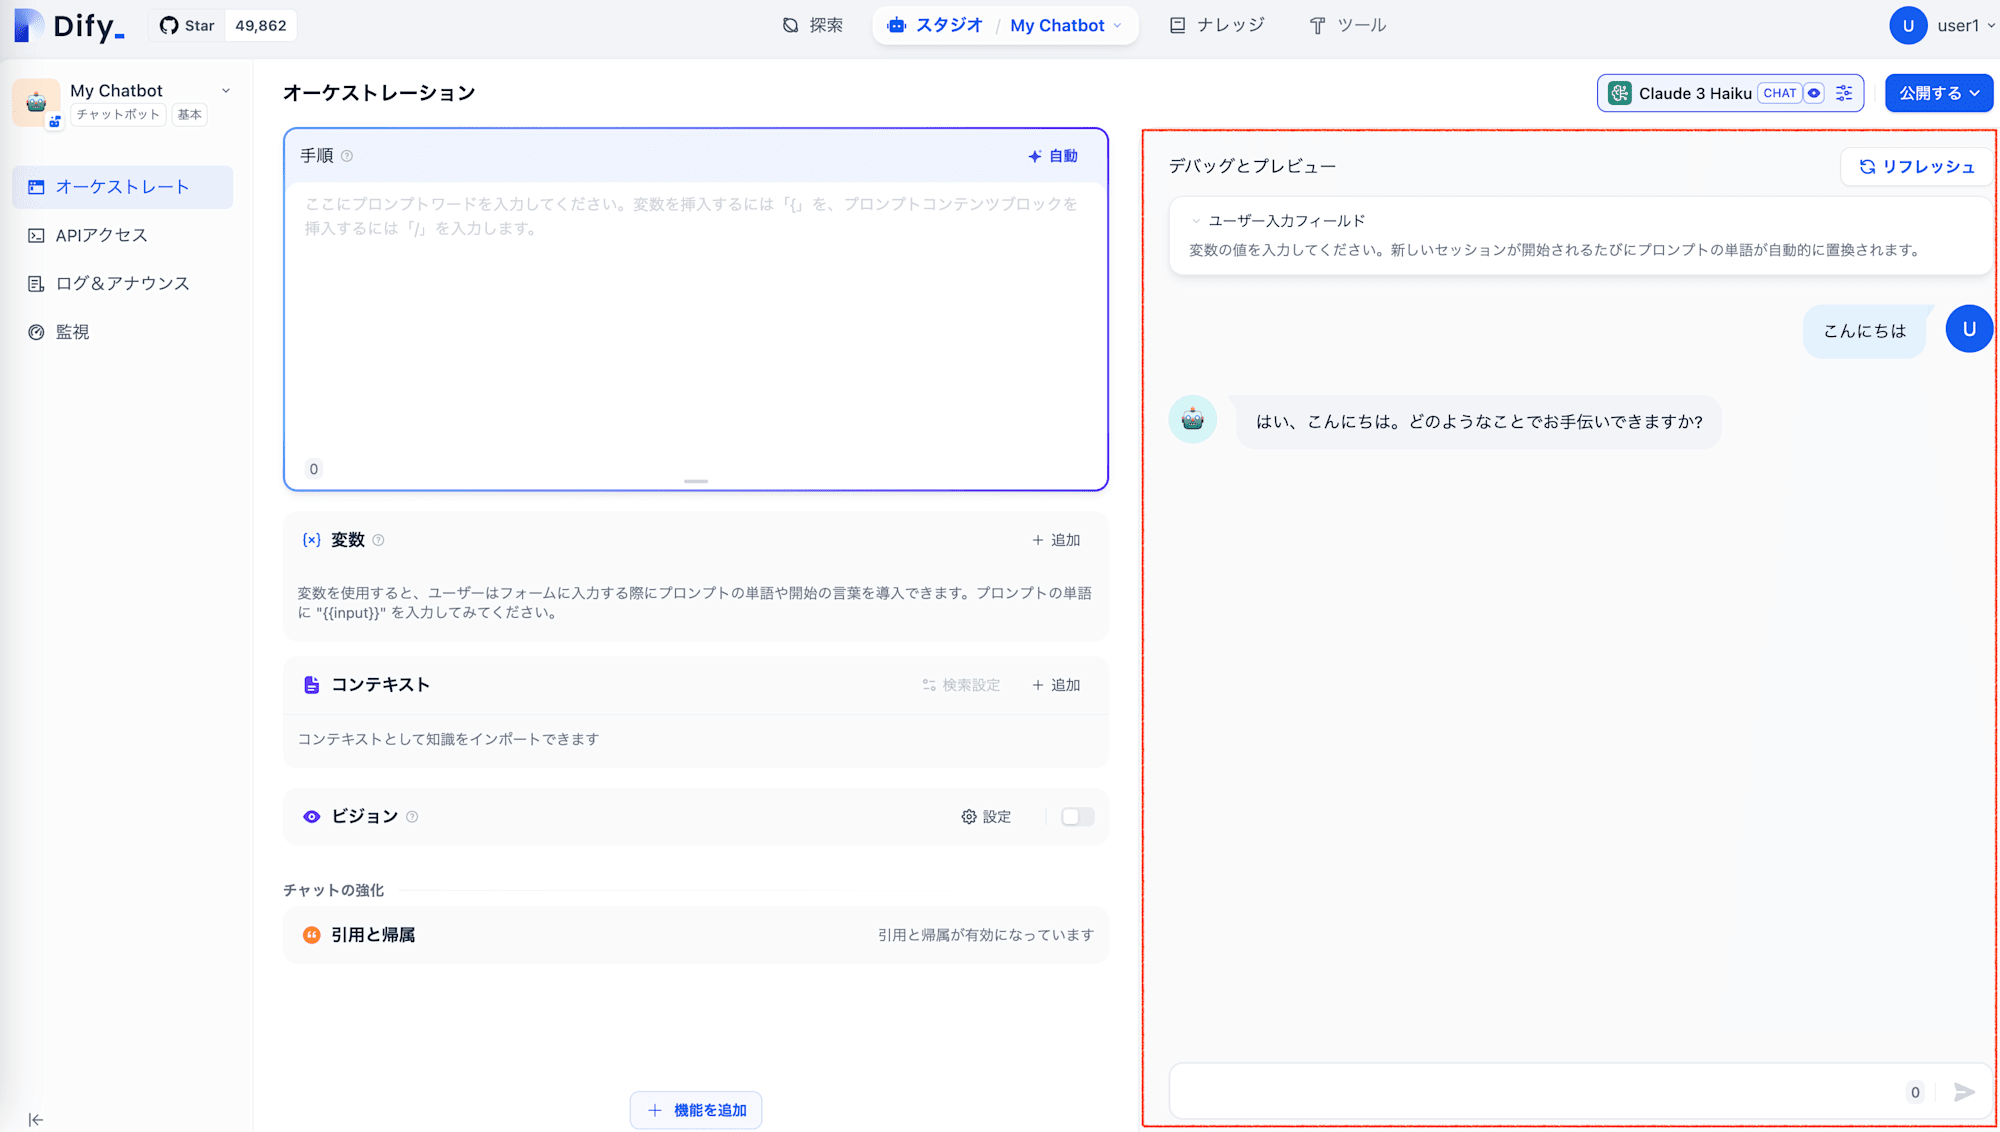Click the 49,862 star count
The height and width of the screenshot is (1132, 2000).
[261, 25]
